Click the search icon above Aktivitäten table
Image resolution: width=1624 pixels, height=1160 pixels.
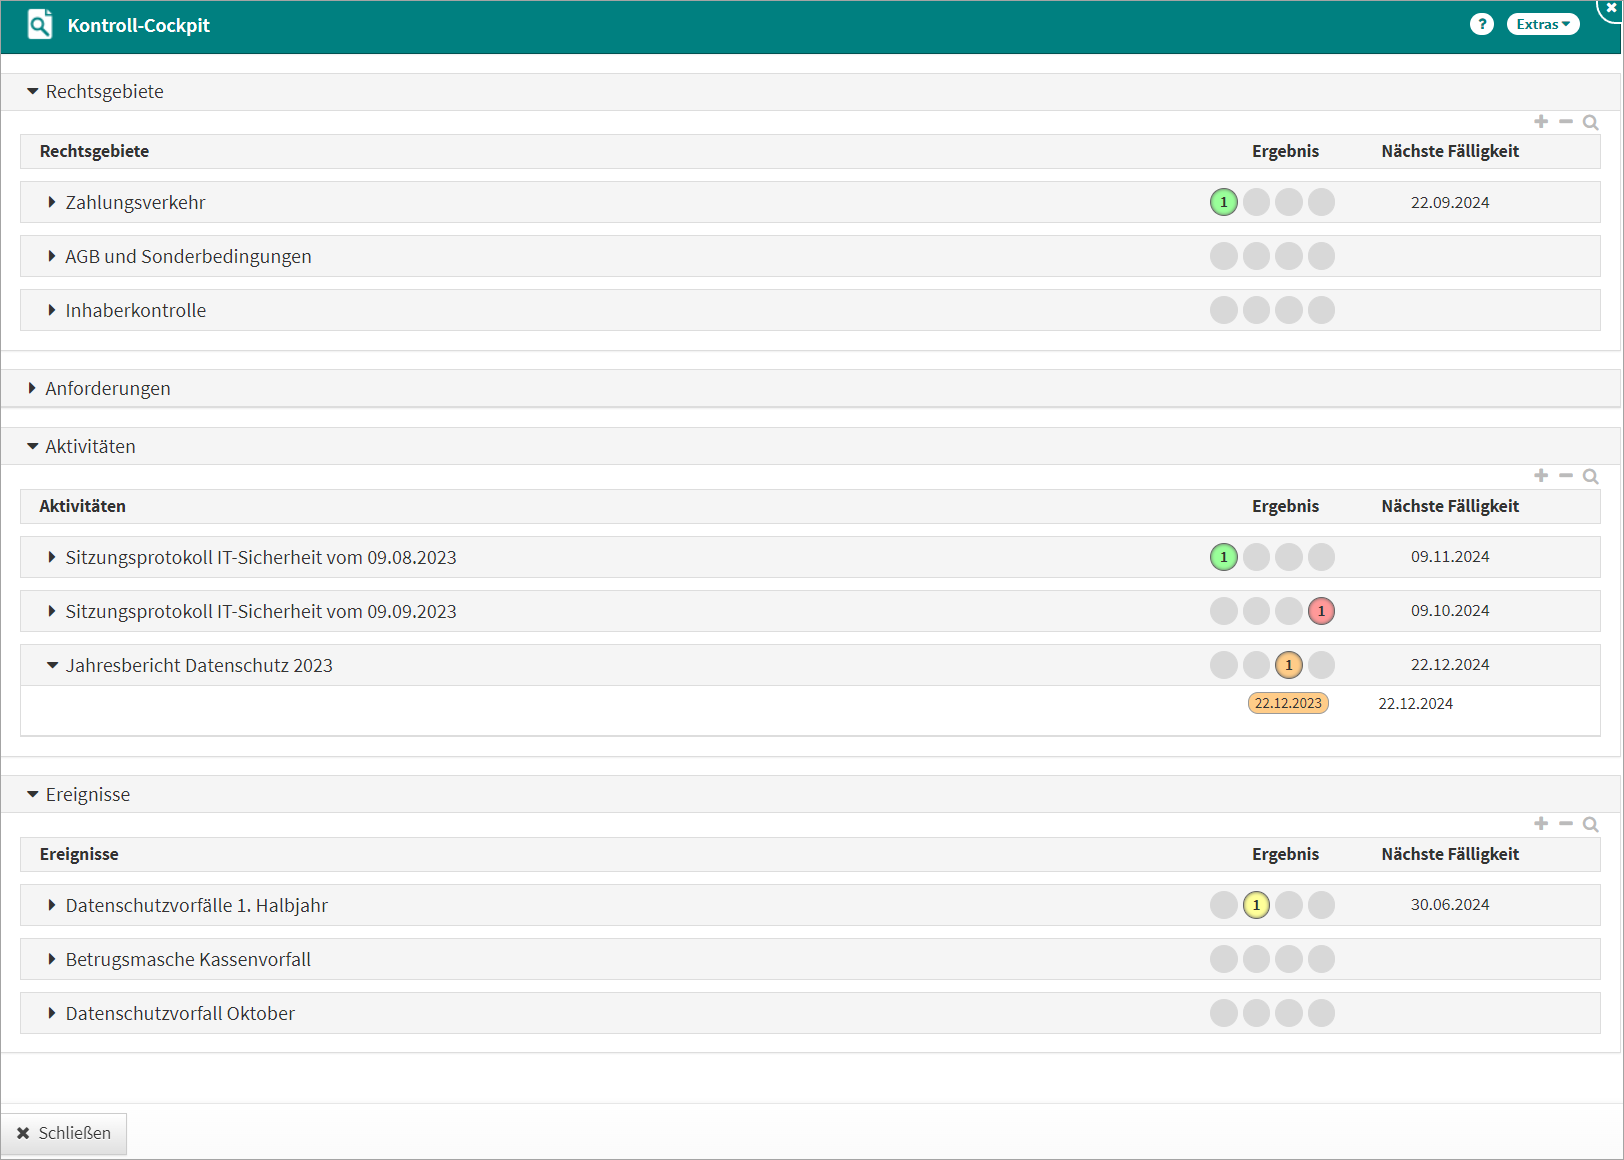(x=1590, y=477)
